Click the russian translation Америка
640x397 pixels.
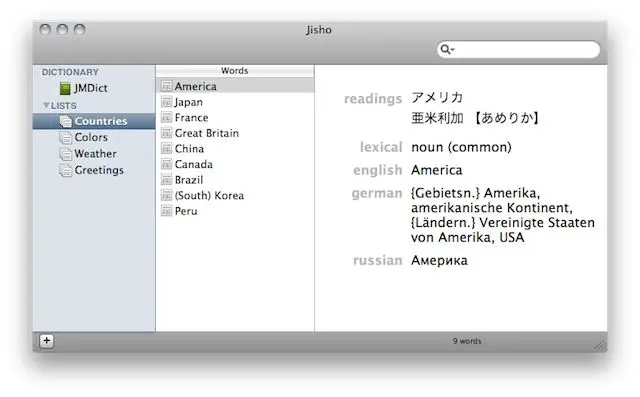[439, 260]
